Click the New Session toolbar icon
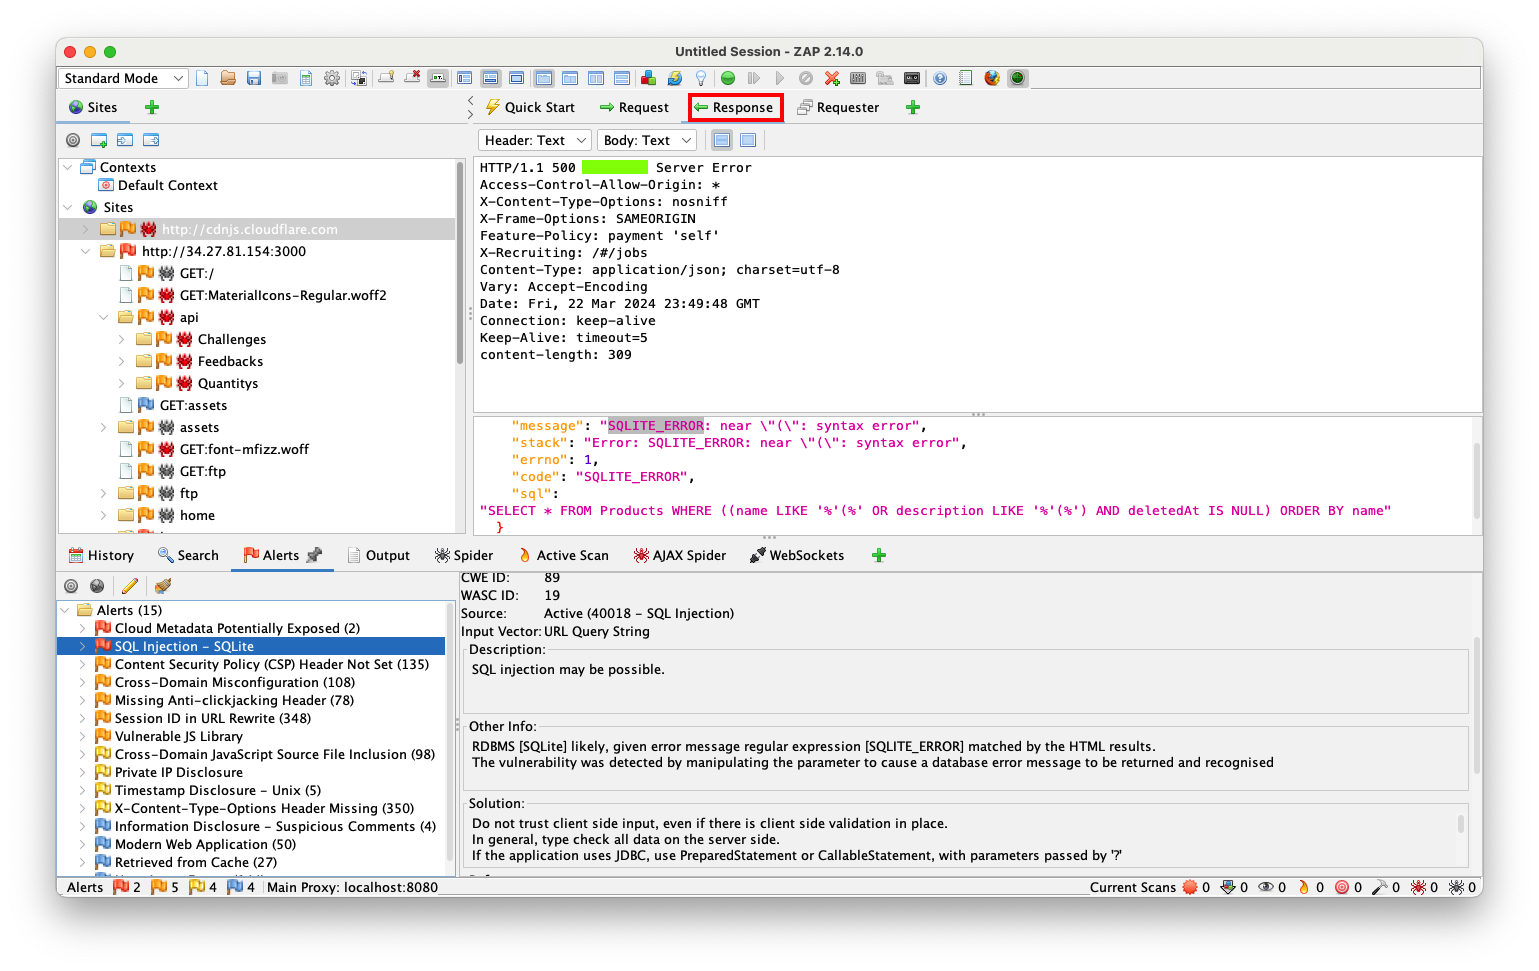The width and height of the screenshot is (1539, 971). [x=203, y=78]
